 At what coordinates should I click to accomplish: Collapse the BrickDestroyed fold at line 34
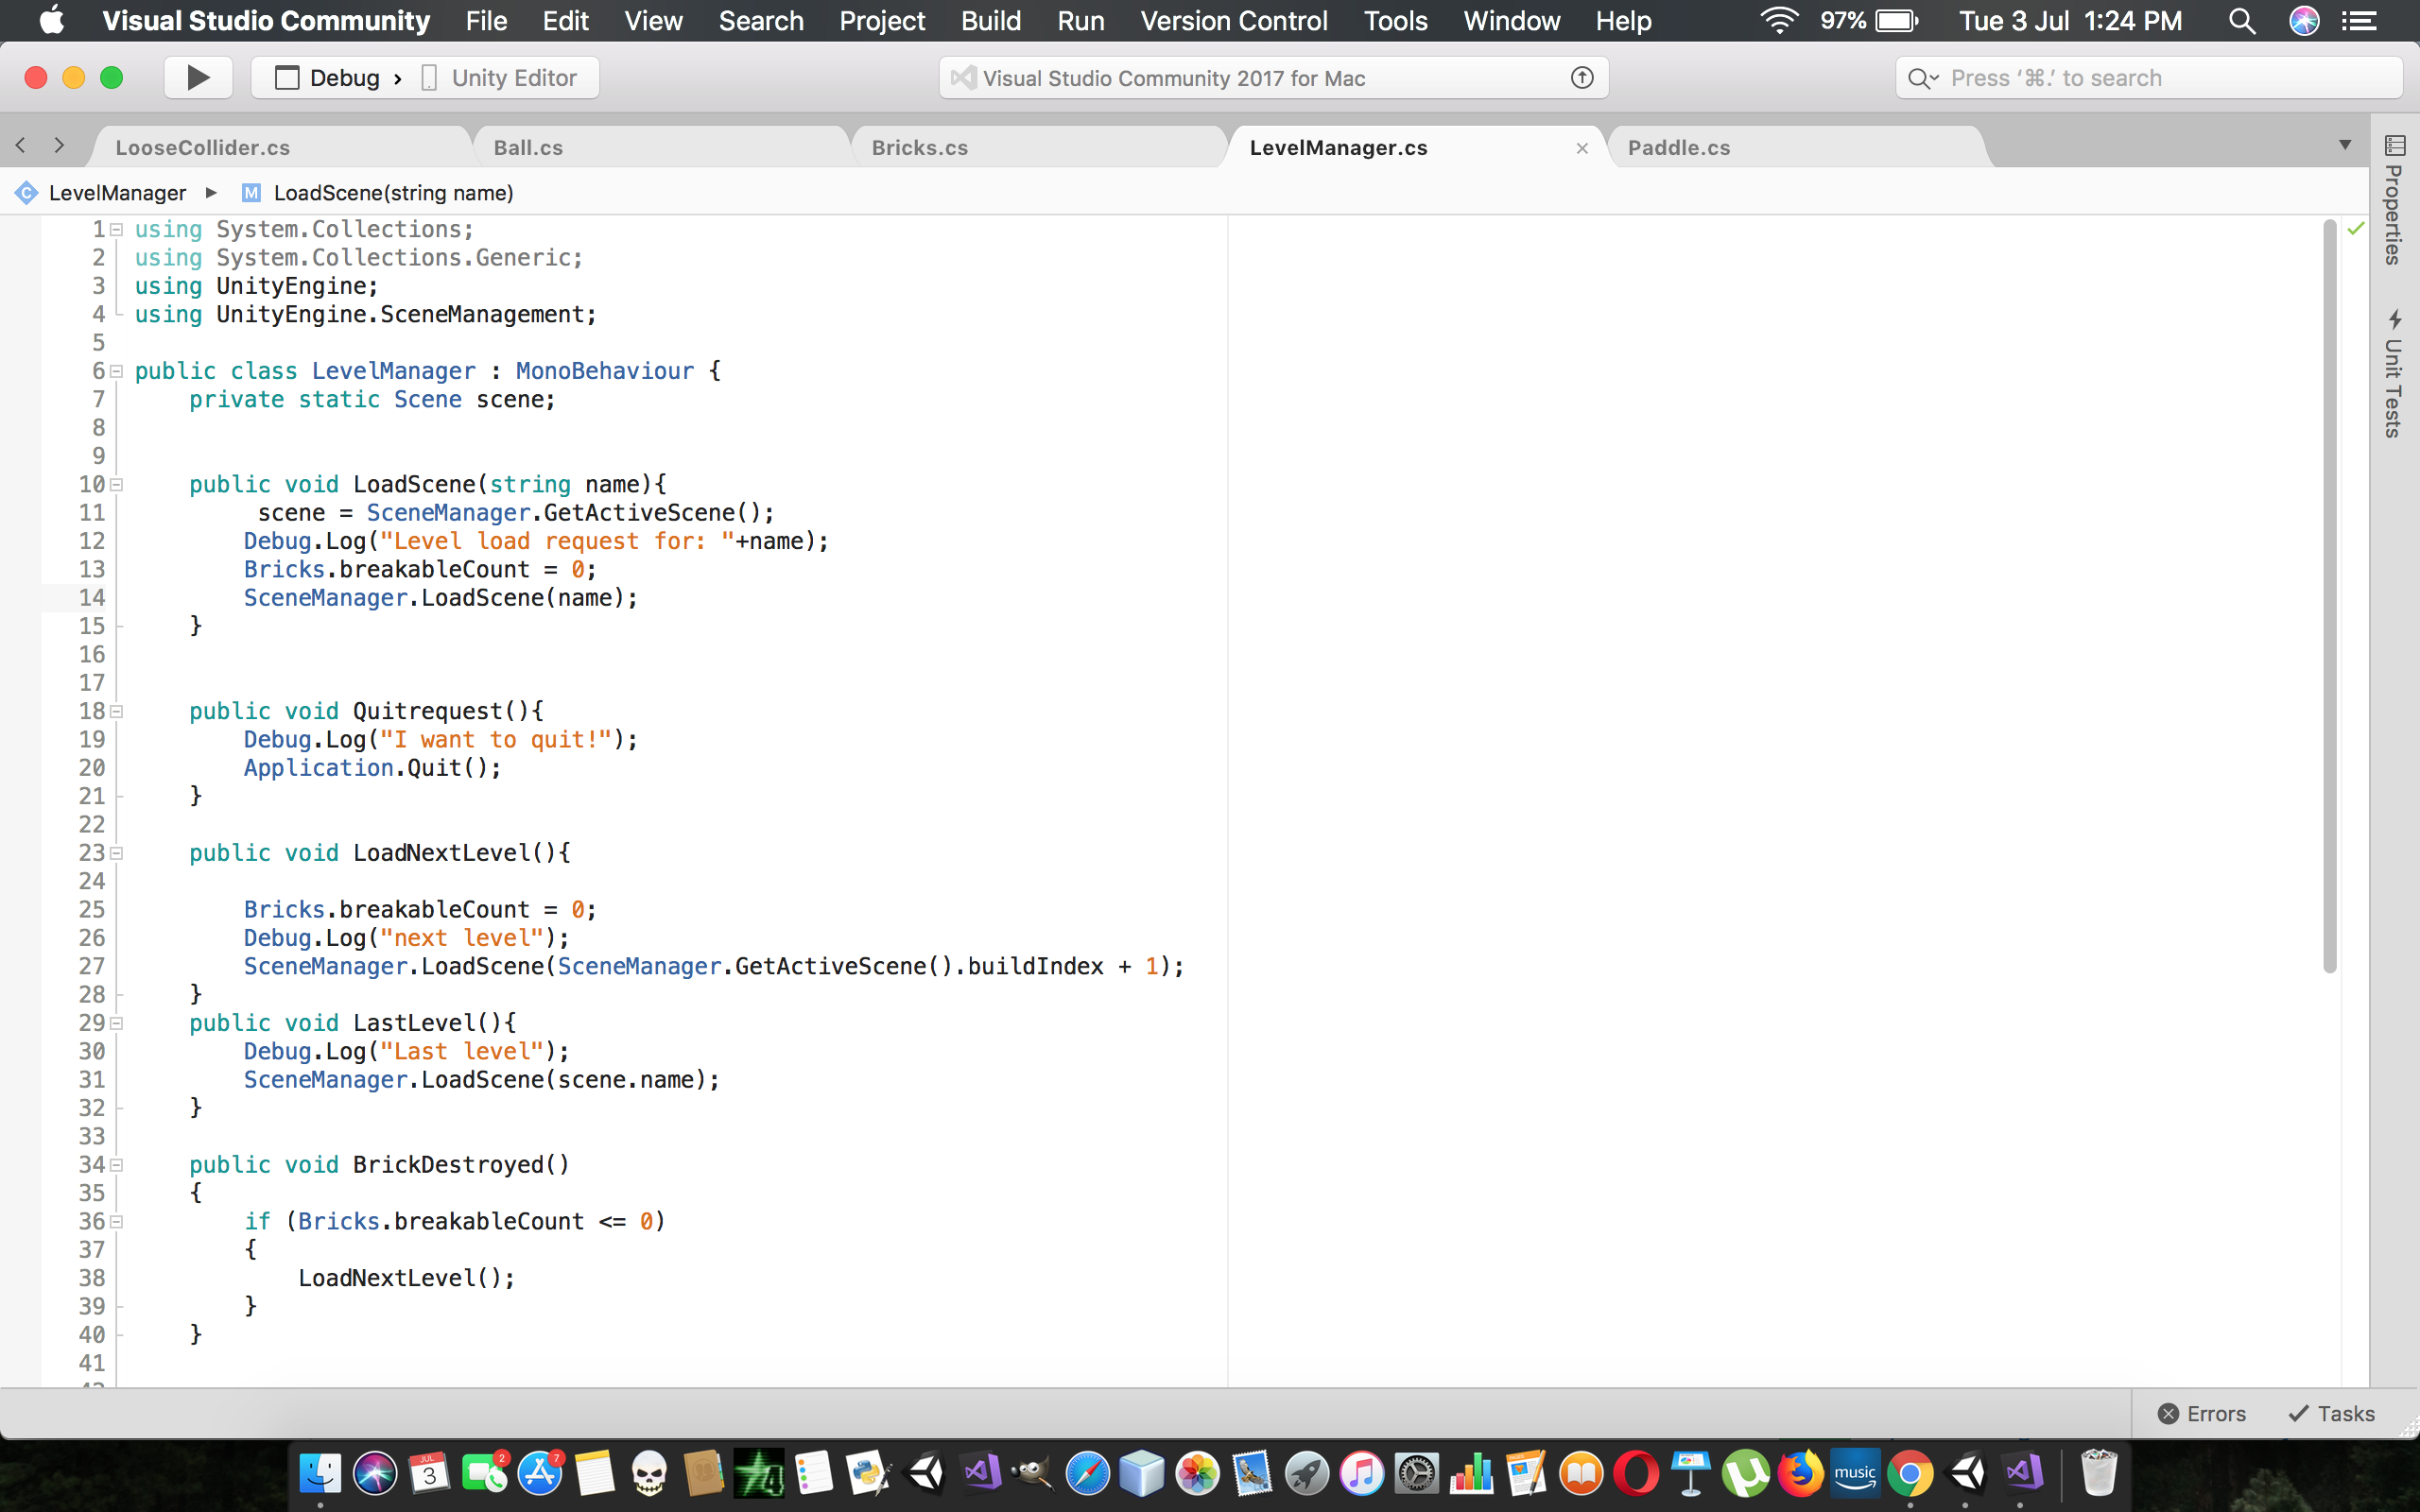[117, 1165]
